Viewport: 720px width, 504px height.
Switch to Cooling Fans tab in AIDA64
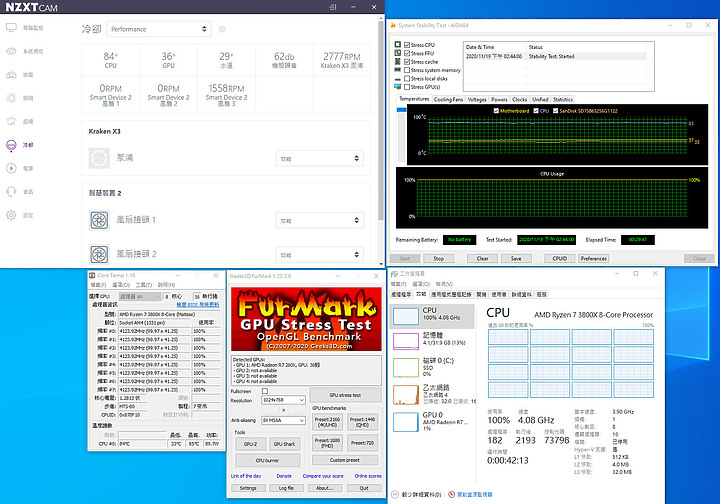point(448,99)
